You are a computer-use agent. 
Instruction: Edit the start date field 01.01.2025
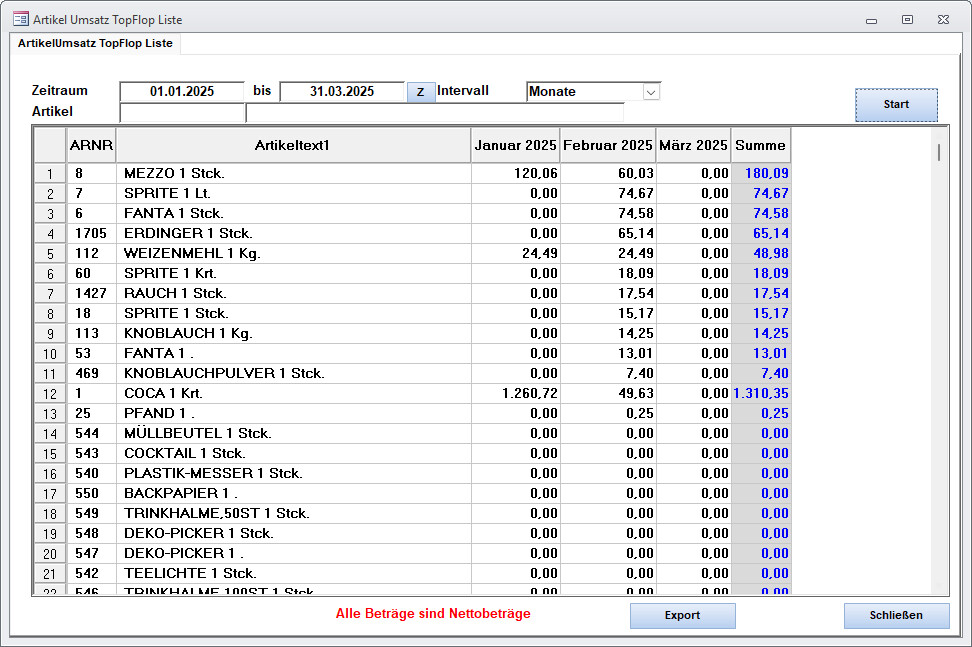coord(182,91)
